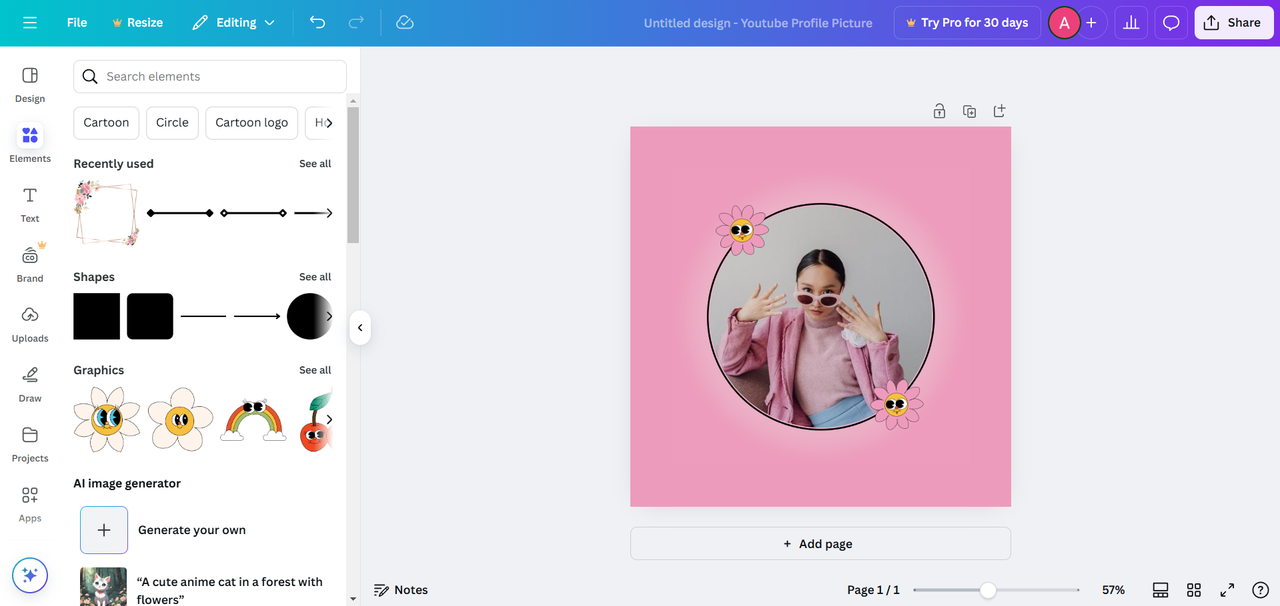Focus the Search elements field
Viewport: 1280px width, 606px height.
coord(210,76)
